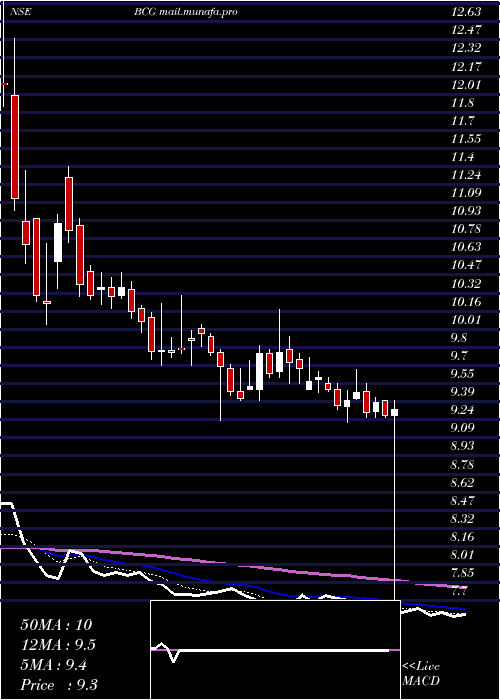Image resolution: width=500 pixels, height=700 pixels.
Task: Click the Price : 9.3 reading
Action: coord(59,685)
